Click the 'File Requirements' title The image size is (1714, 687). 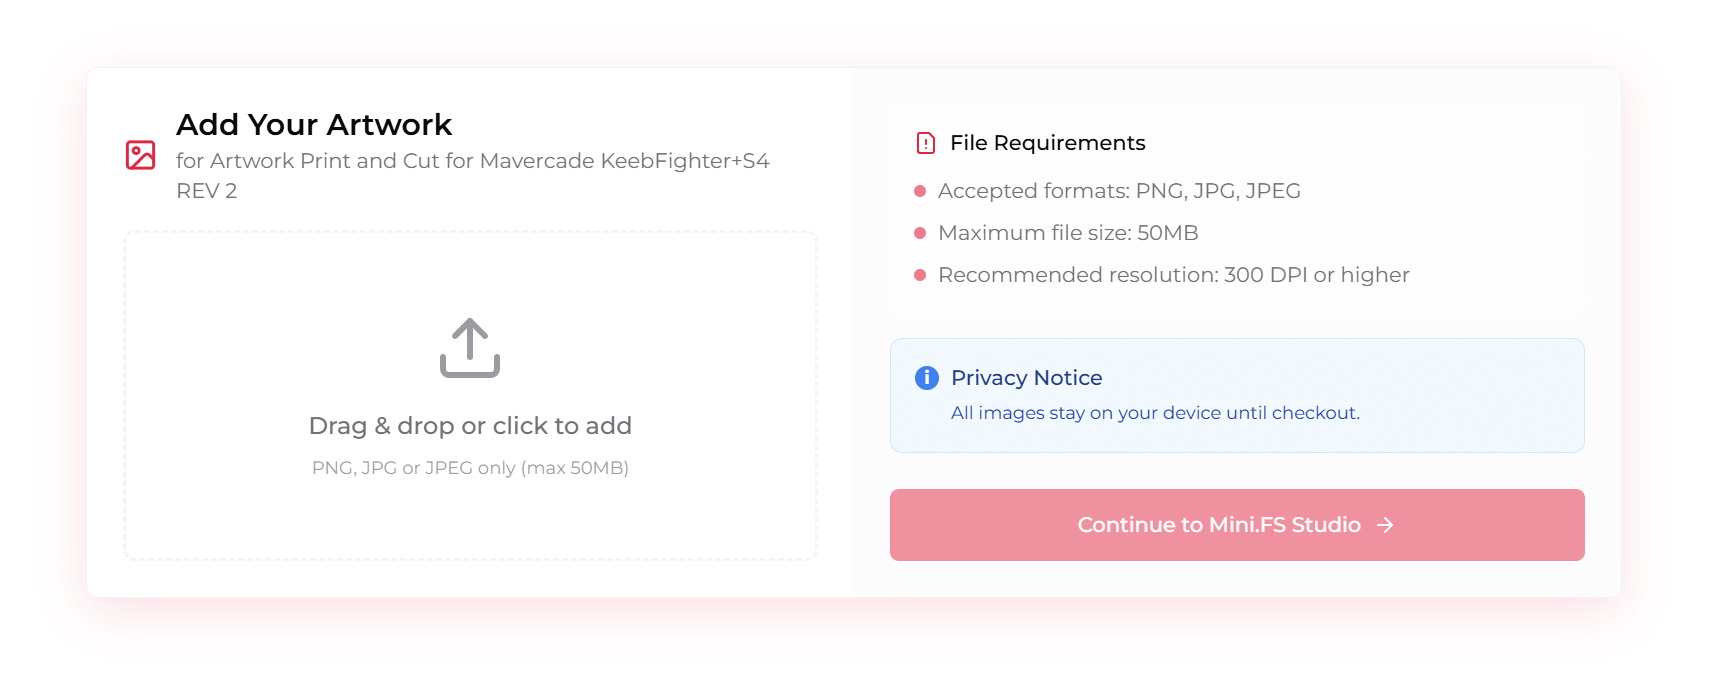tap(1047, 143)
